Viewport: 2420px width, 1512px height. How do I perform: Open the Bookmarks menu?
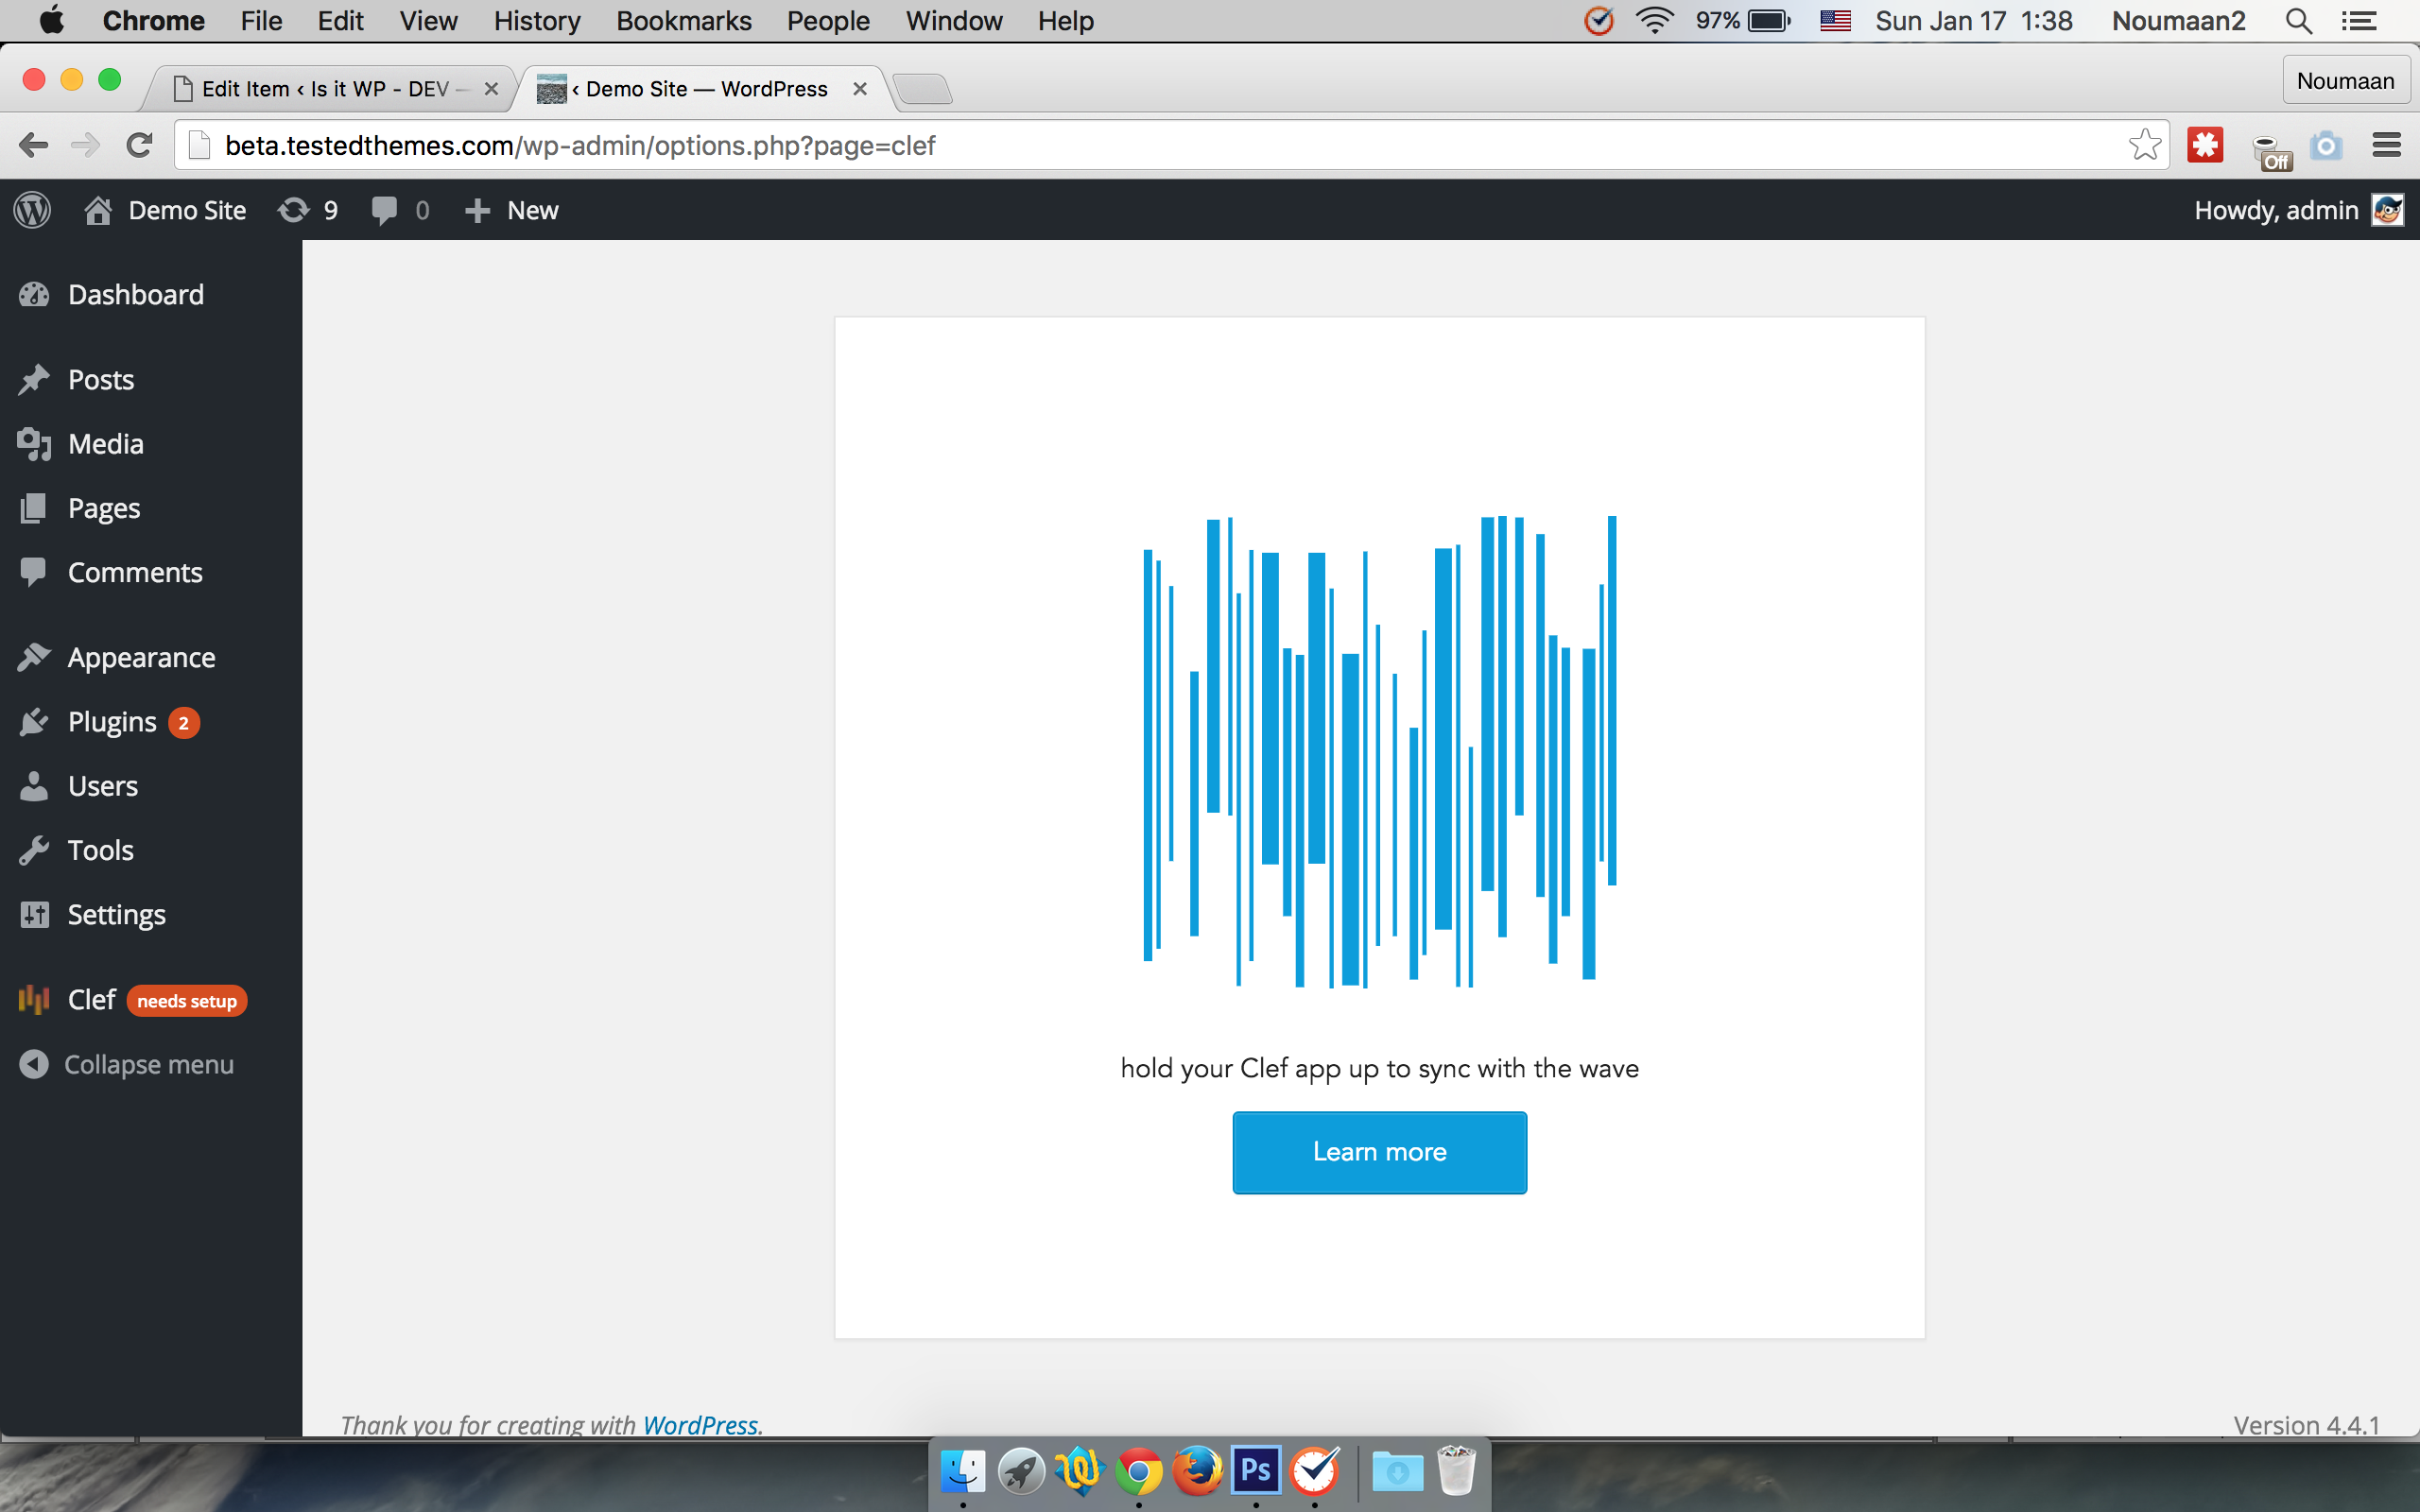pyautogui.click(x=684, y=20)
